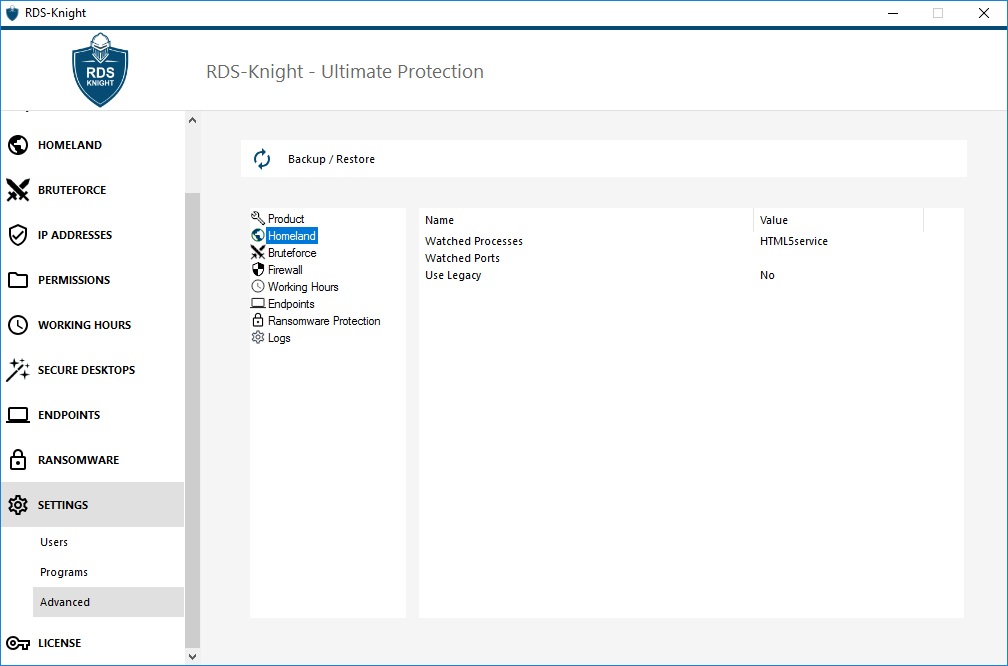This screenshot has height=666, width=1008.
Task: Click the Working Hours clock icon in tree
Action: coord(258,286)
